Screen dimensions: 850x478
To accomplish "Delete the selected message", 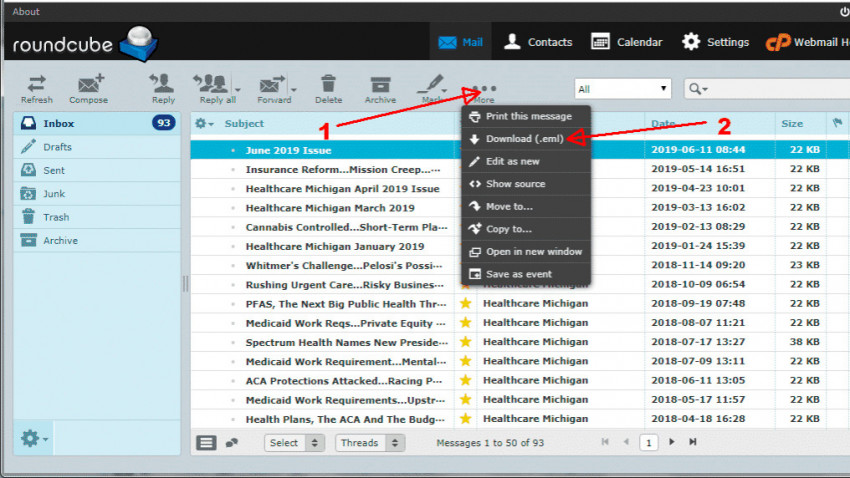I will pos(328,88).
